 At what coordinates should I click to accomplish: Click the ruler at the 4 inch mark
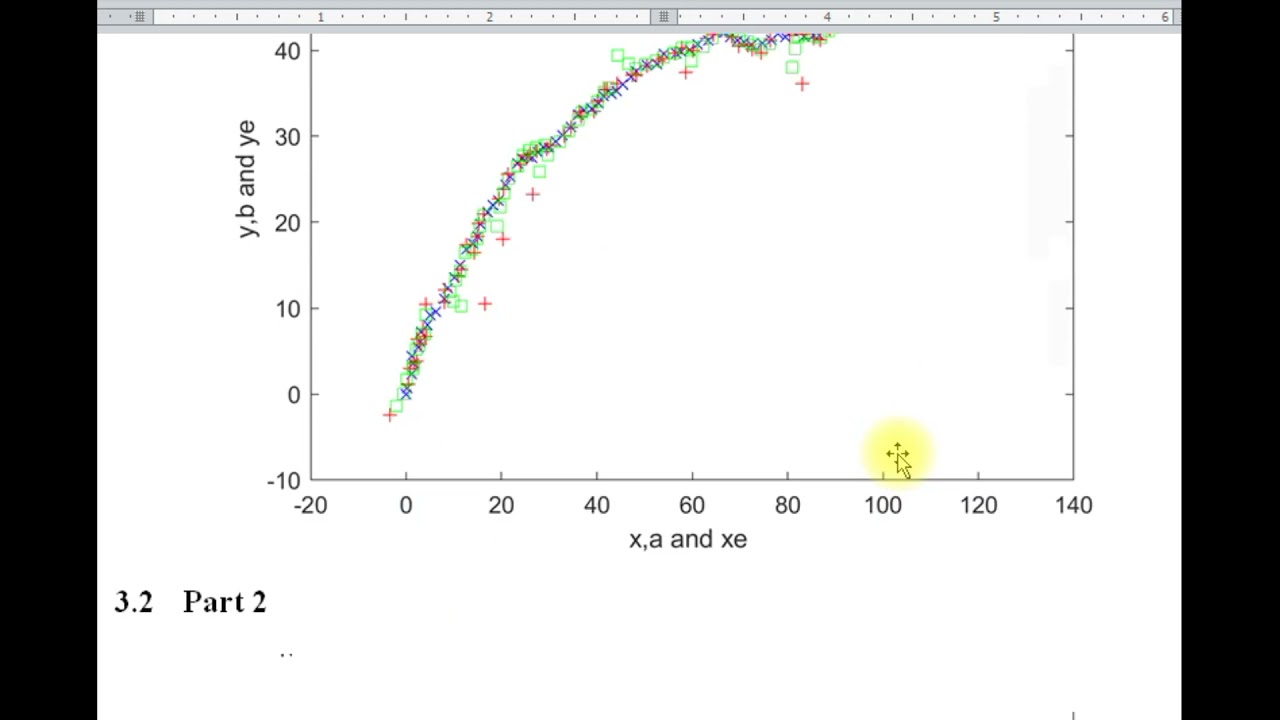coord(827,17)
